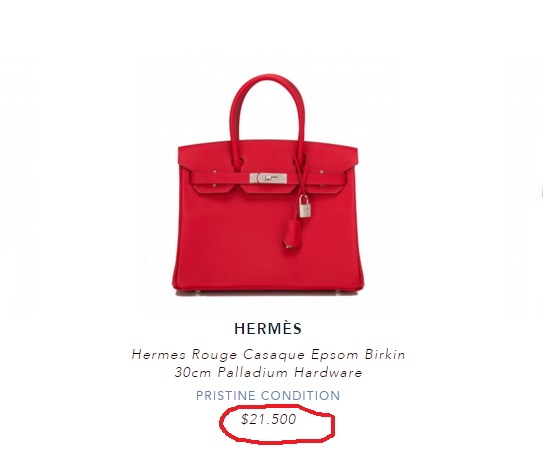Open the Hermes Rouge Casaque Epsom title link
Viewport: 543px width, 456px height.
[268, 364]
